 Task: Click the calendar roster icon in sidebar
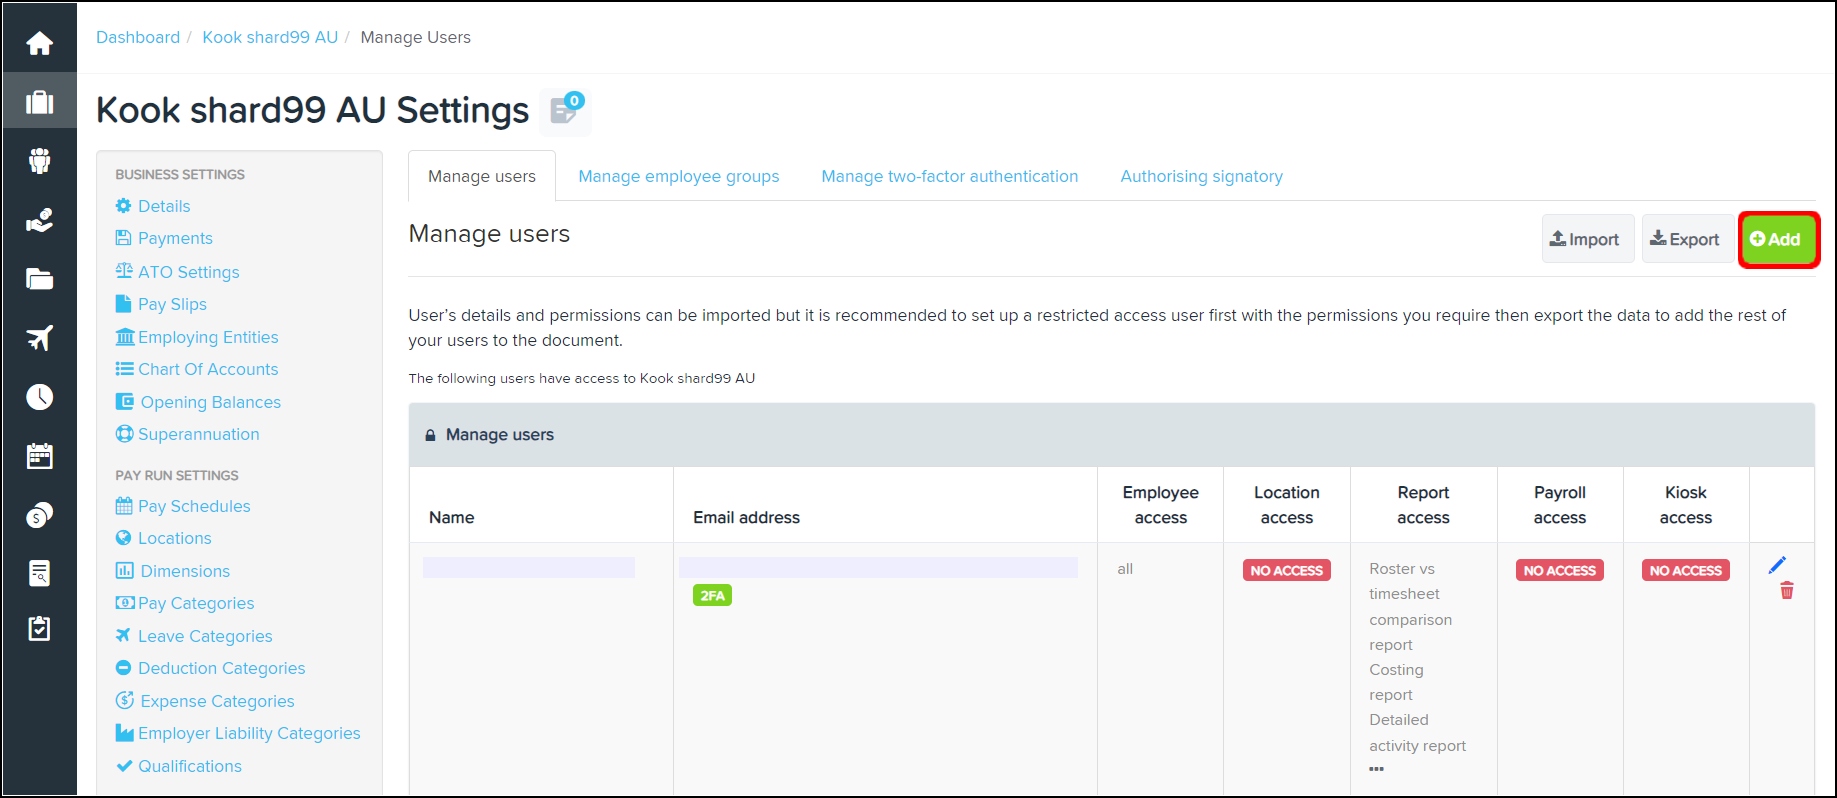[x=40, y=456]
